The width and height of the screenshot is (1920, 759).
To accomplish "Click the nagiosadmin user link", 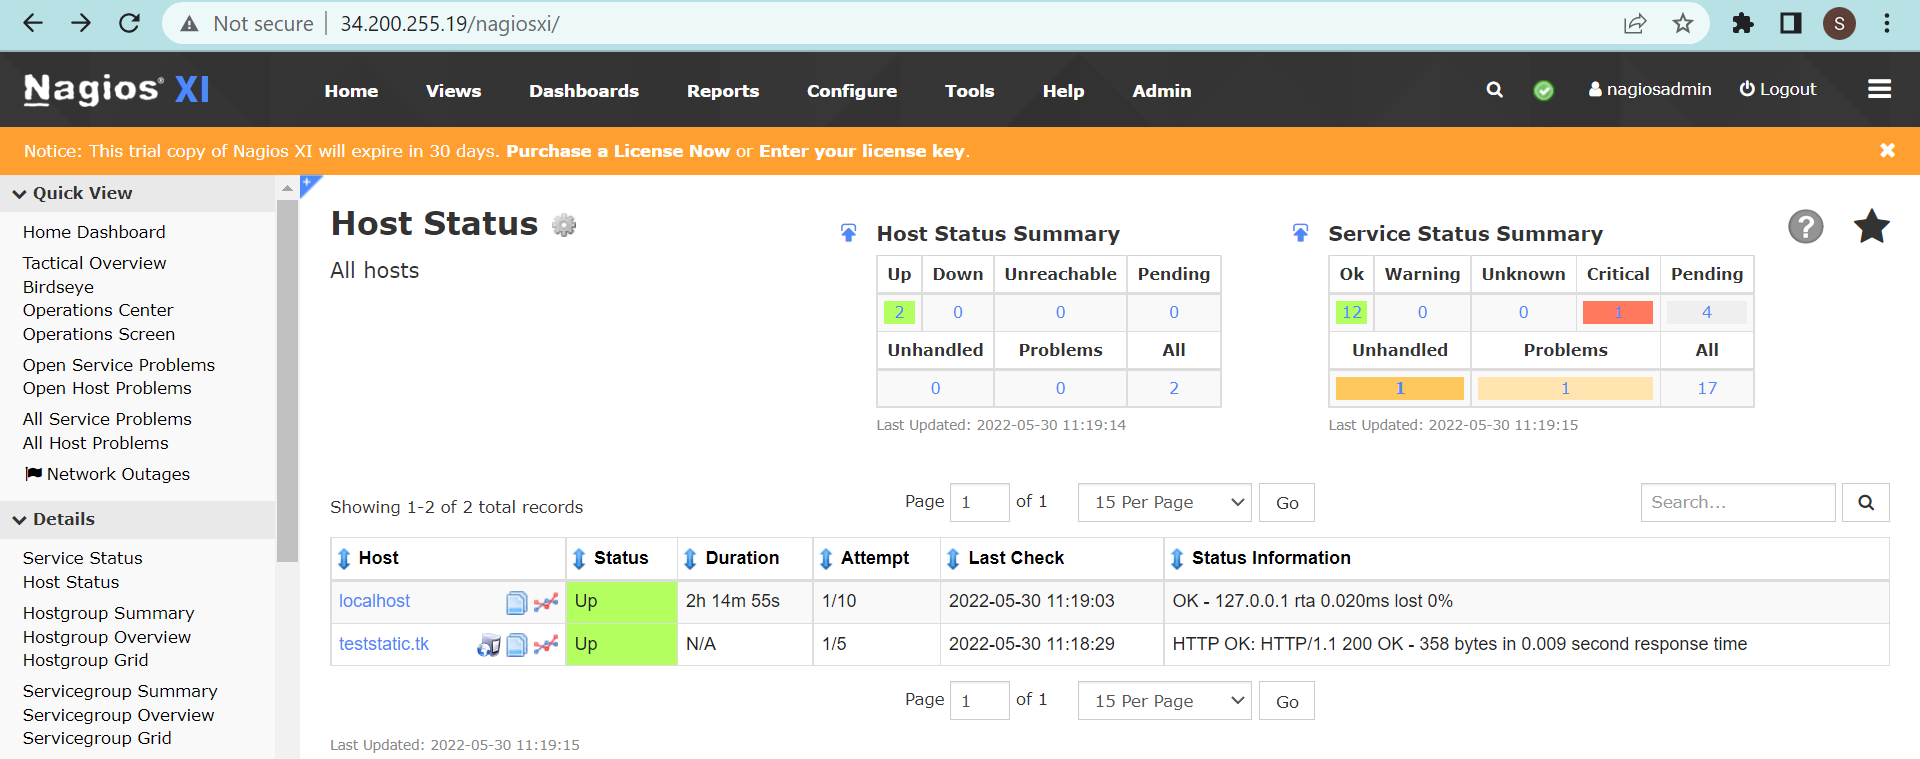I will point(1650,89).
